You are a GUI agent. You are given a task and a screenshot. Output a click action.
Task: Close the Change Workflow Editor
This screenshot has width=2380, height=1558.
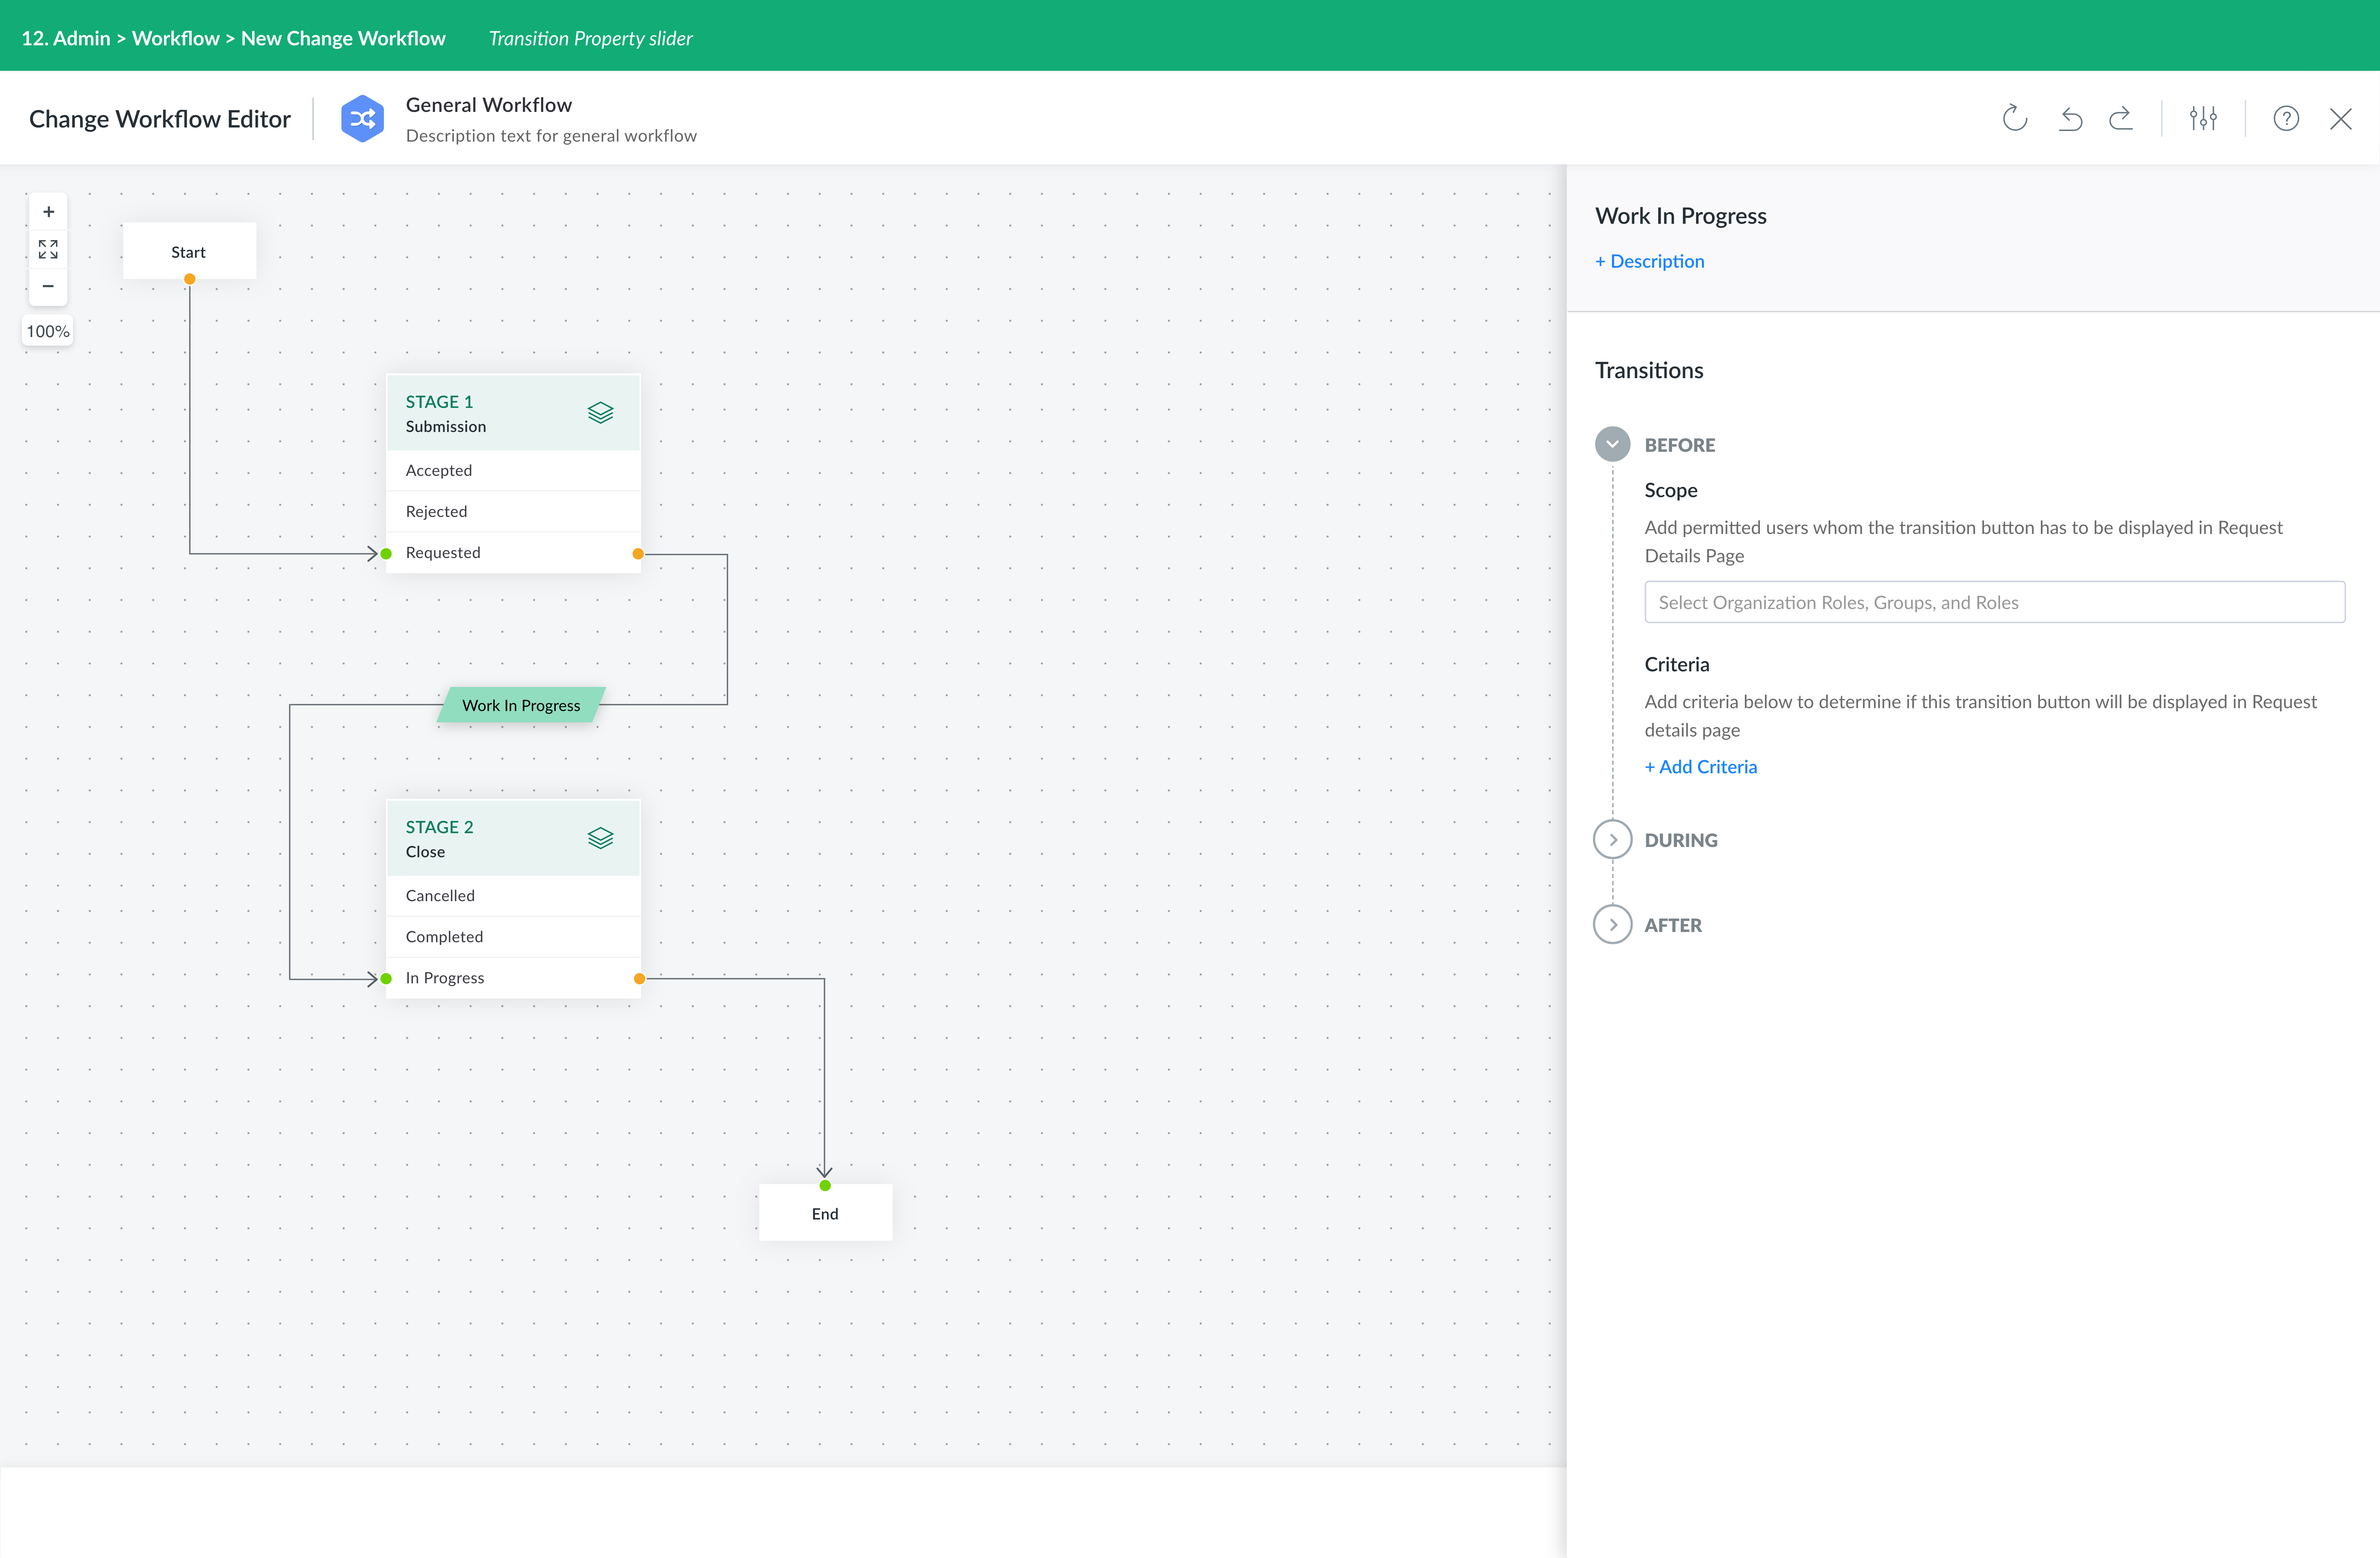(x=2341, y=119)
